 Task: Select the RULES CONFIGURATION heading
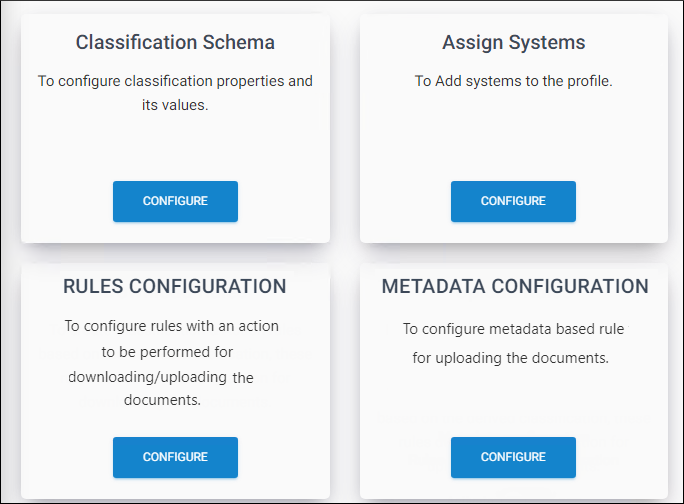pyautogui.click(x=175, y=286)
